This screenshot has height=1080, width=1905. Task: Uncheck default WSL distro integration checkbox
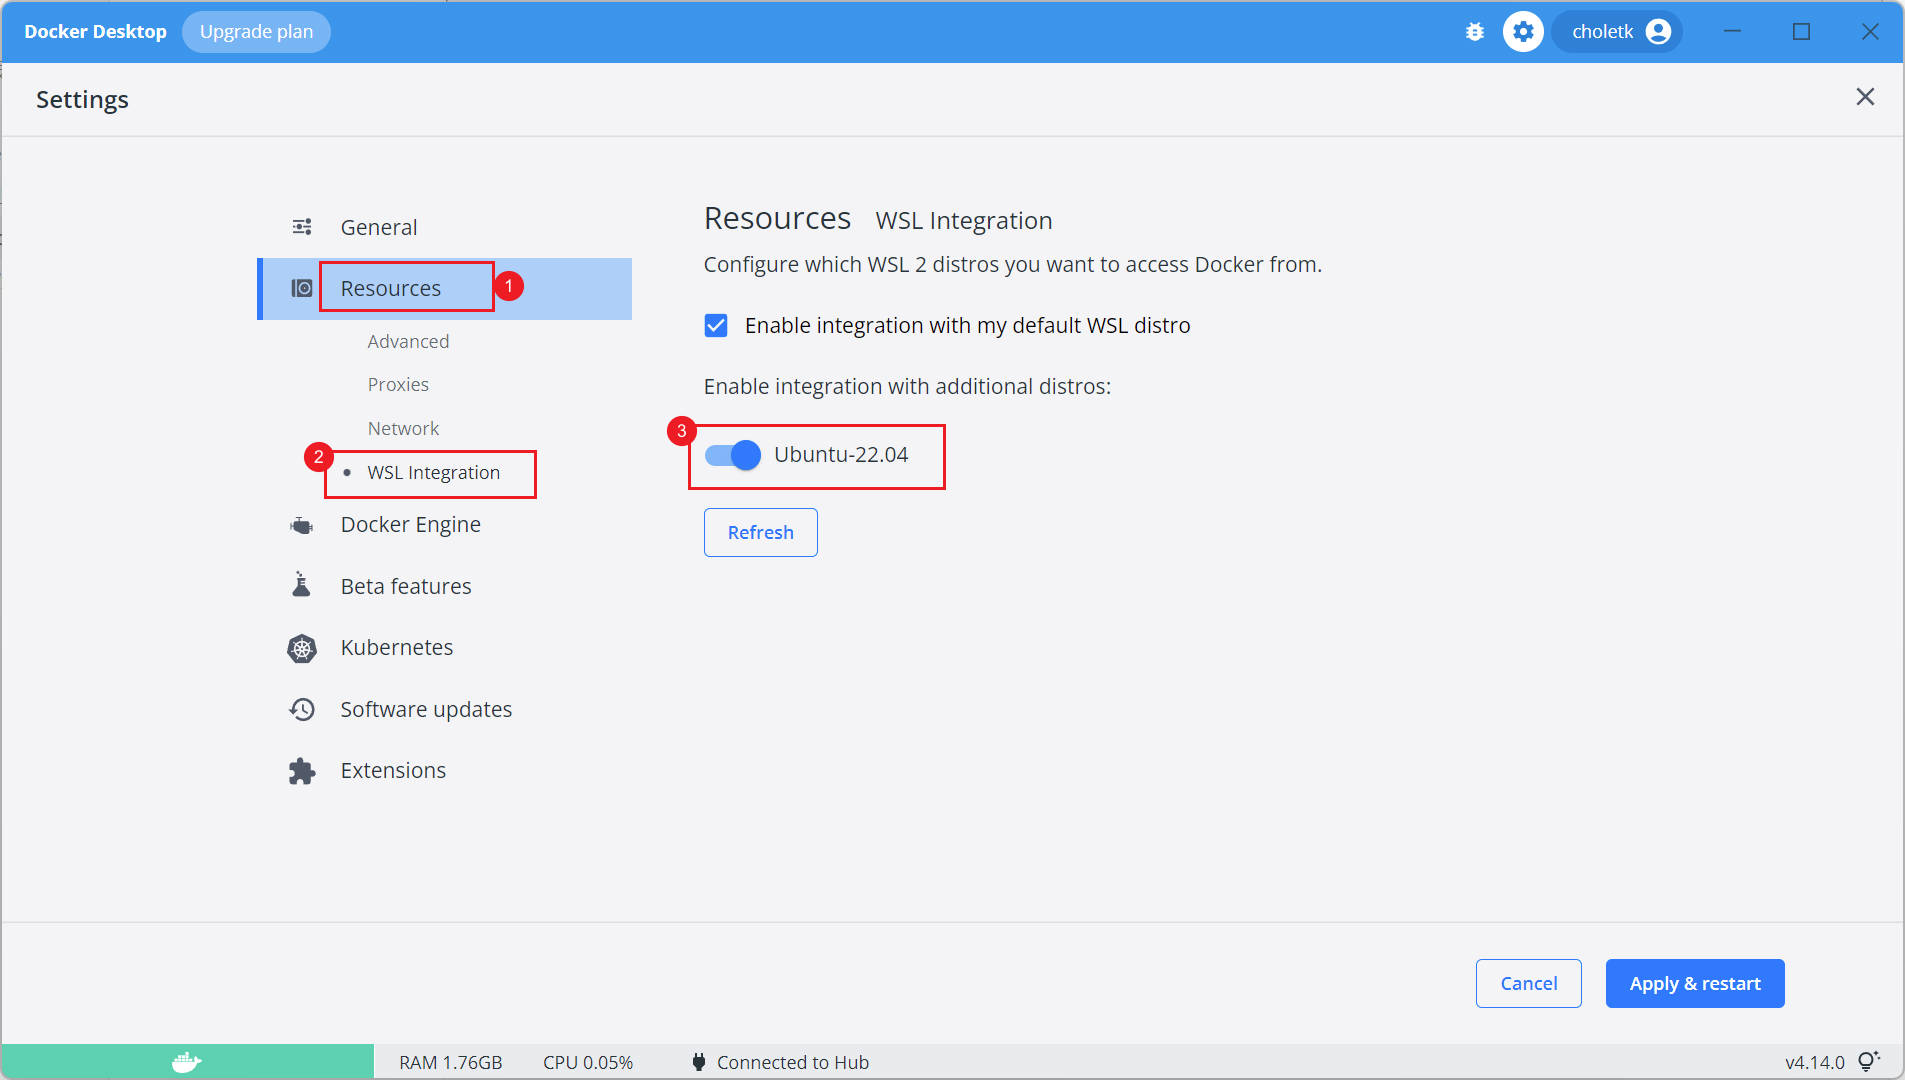coord(716,326)
